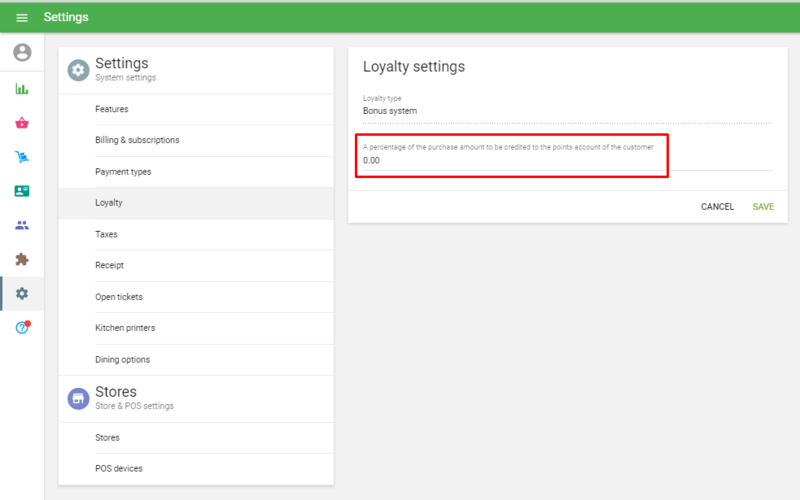Click the SAVE button

pyautogui.click(x=763, y=207)
